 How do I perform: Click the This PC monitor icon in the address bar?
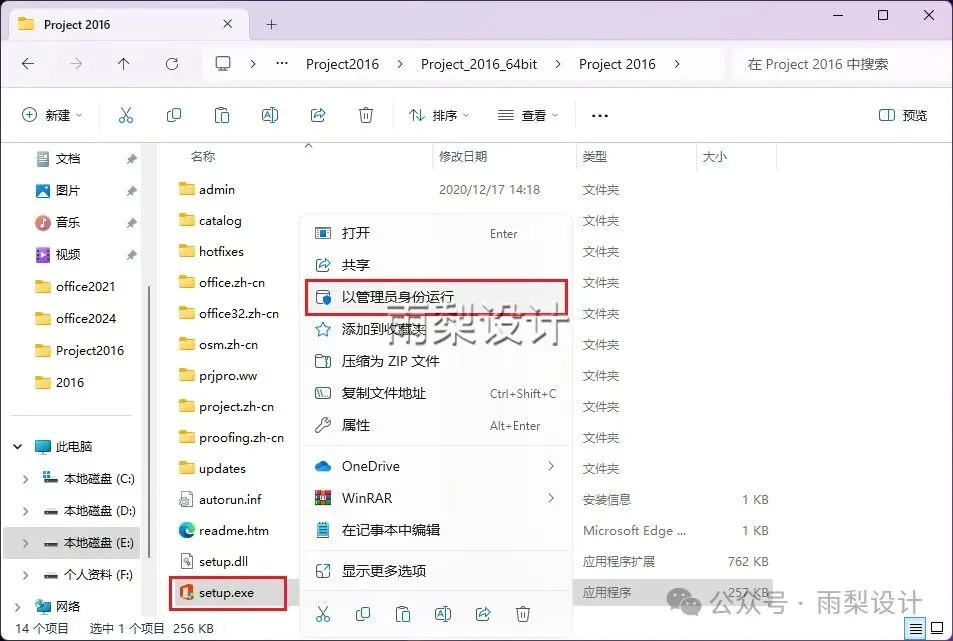click(223, 64)
